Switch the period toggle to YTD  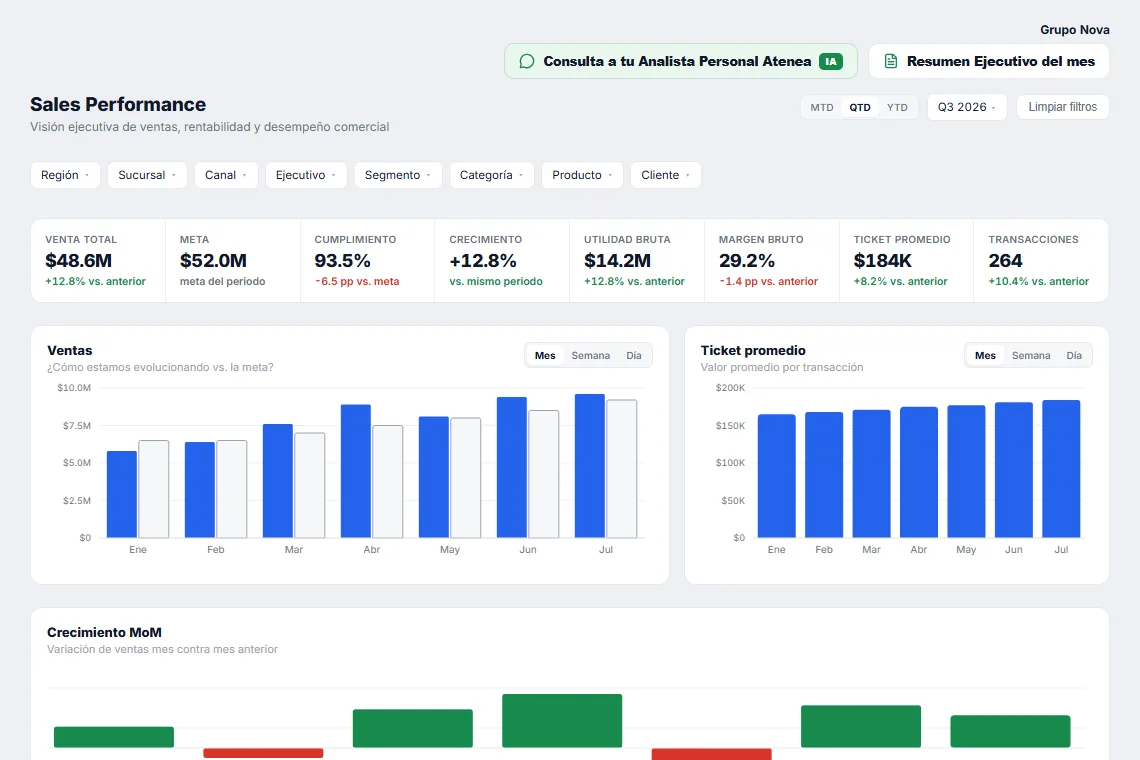897,108
